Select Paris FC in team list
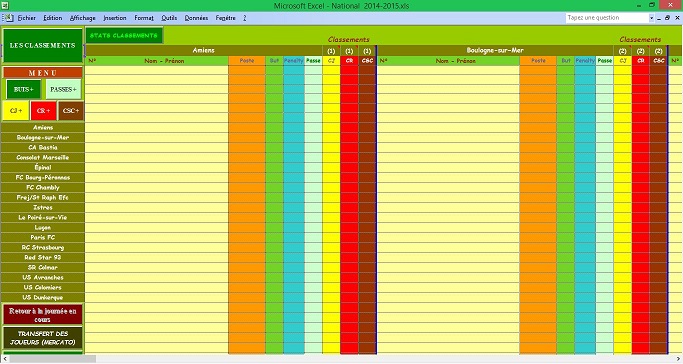This screenshot has height=364, width=683. (43, 237)
